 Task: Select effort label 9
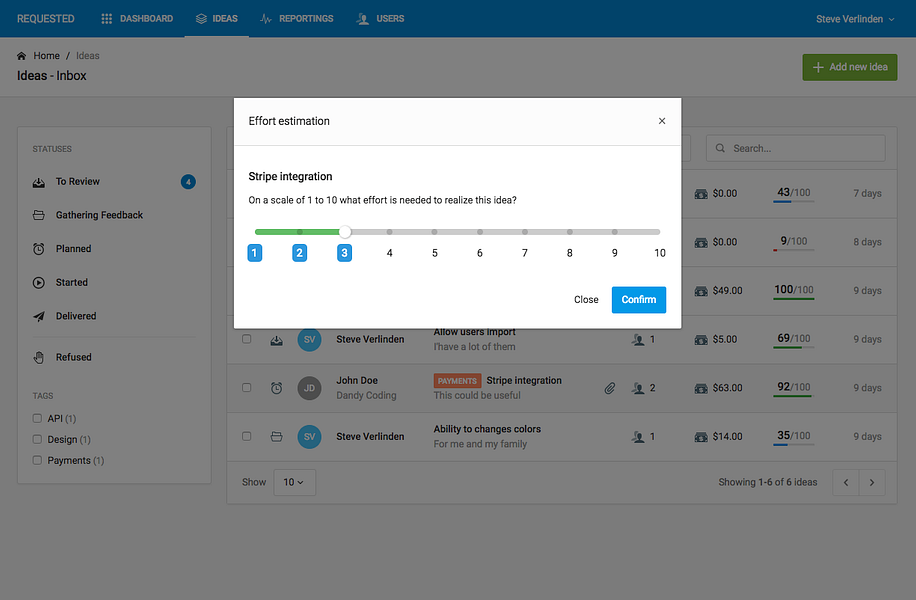(615, 253)
